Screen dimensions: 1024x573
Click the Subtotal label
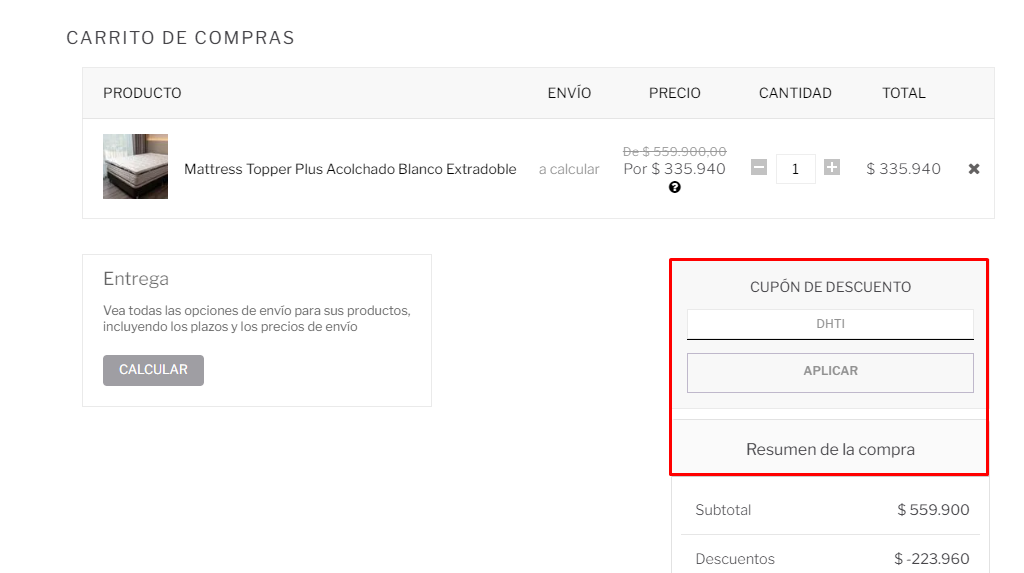(723, 510)
